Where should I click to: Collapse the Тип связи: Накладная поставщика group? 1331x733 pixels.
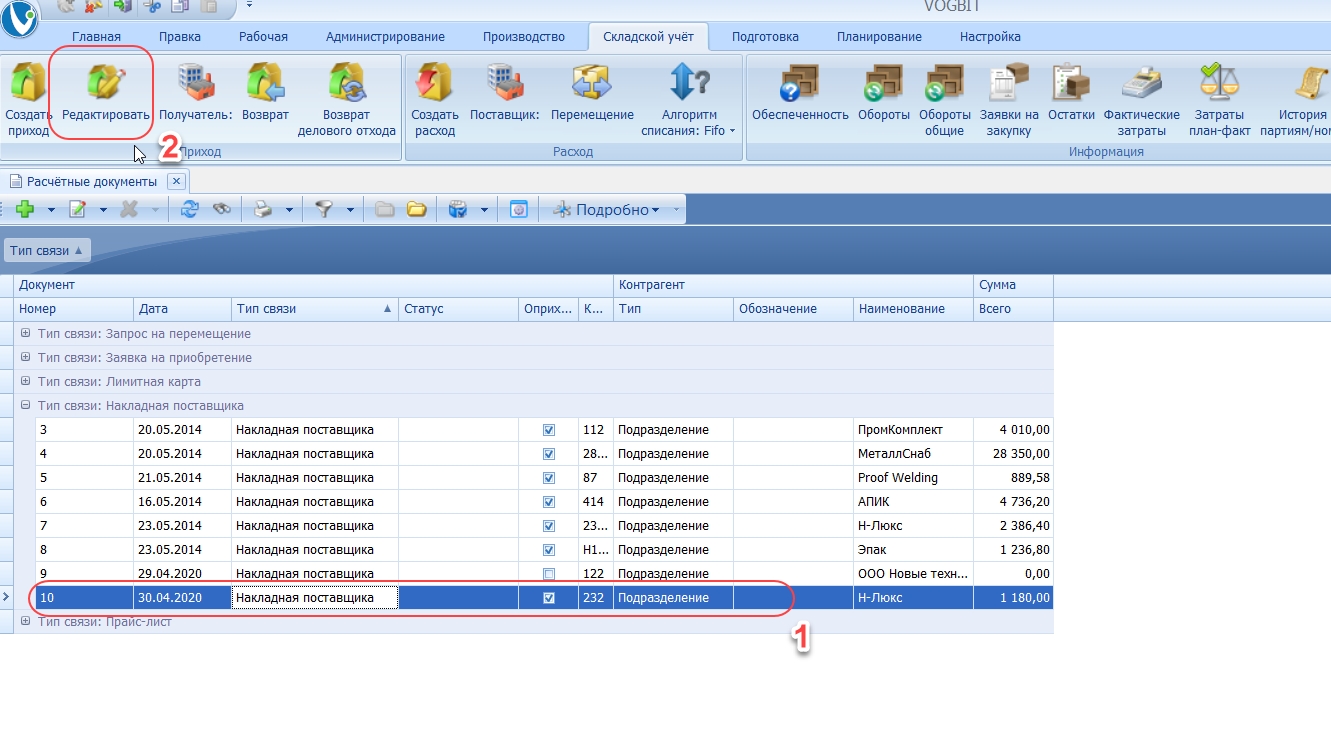coord(26,406)
